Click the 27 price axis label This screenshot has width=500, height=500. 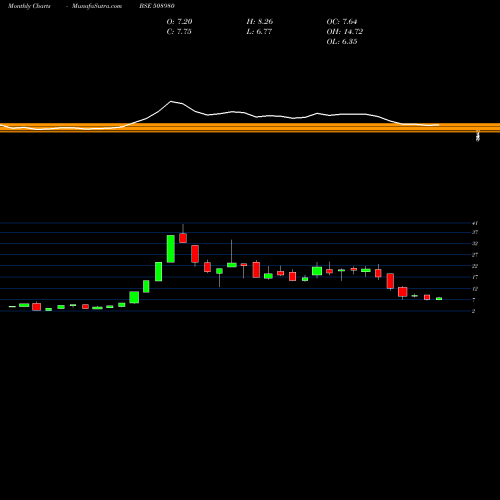tap(475, 255)
